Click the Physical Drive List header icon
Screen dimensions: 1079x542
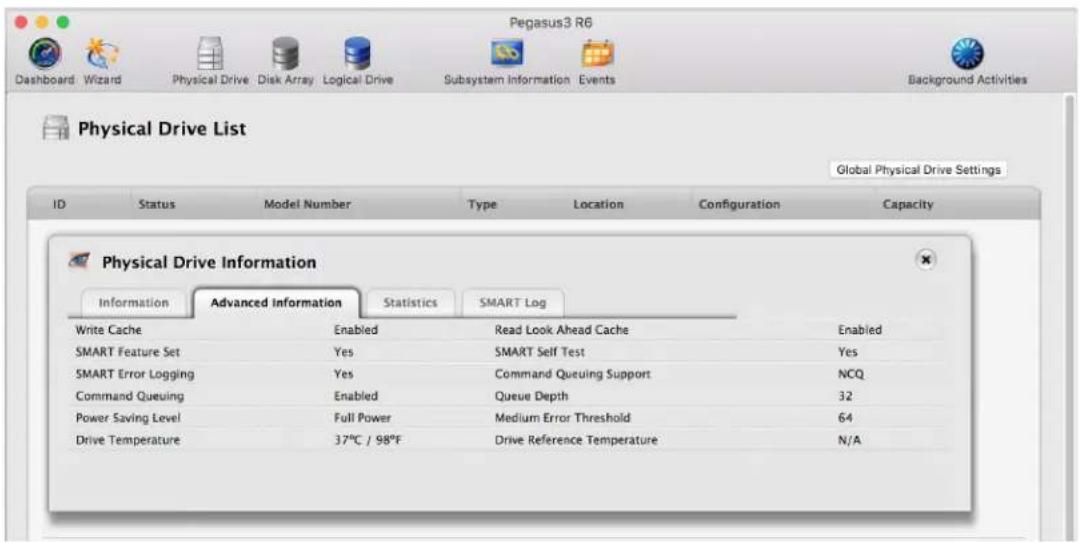(x=56, y=129)
